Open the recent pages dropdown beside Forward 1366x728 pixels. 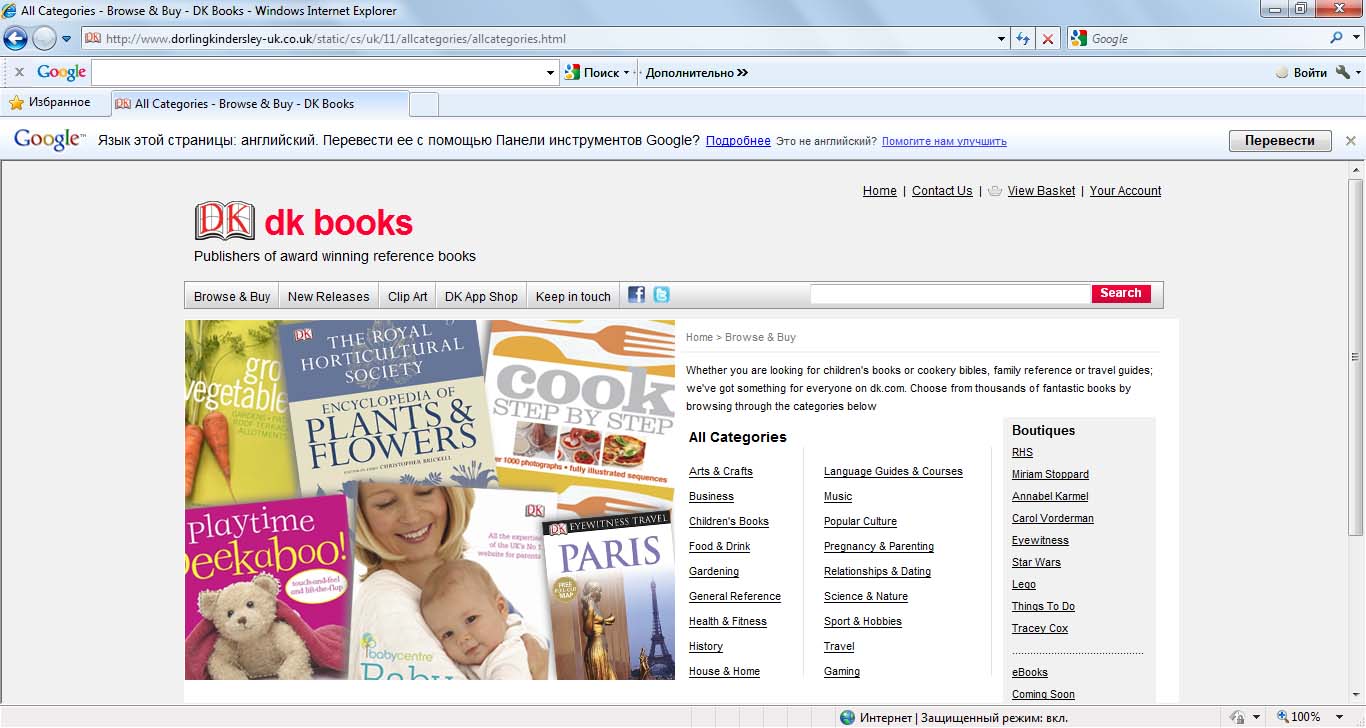tap(66, 39)
